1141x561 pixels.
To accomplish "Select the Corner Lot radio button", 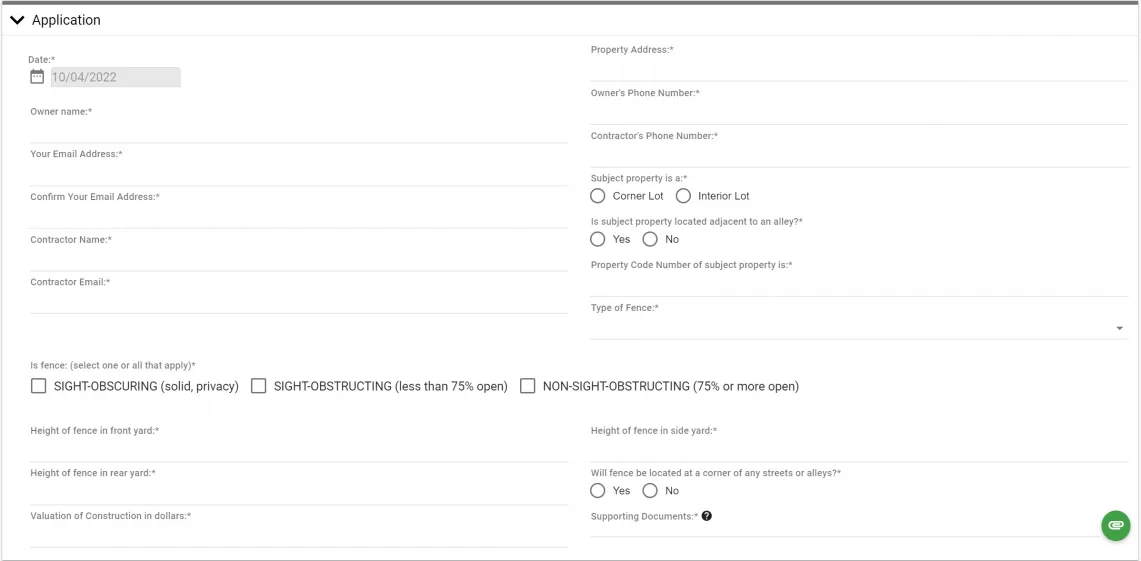I will (598, 196).
